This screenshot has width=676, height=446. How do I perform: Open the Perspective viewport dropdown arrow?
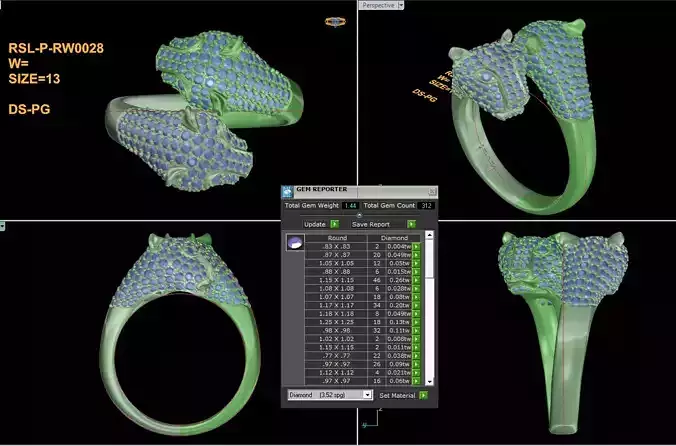[x=401, y=5]
